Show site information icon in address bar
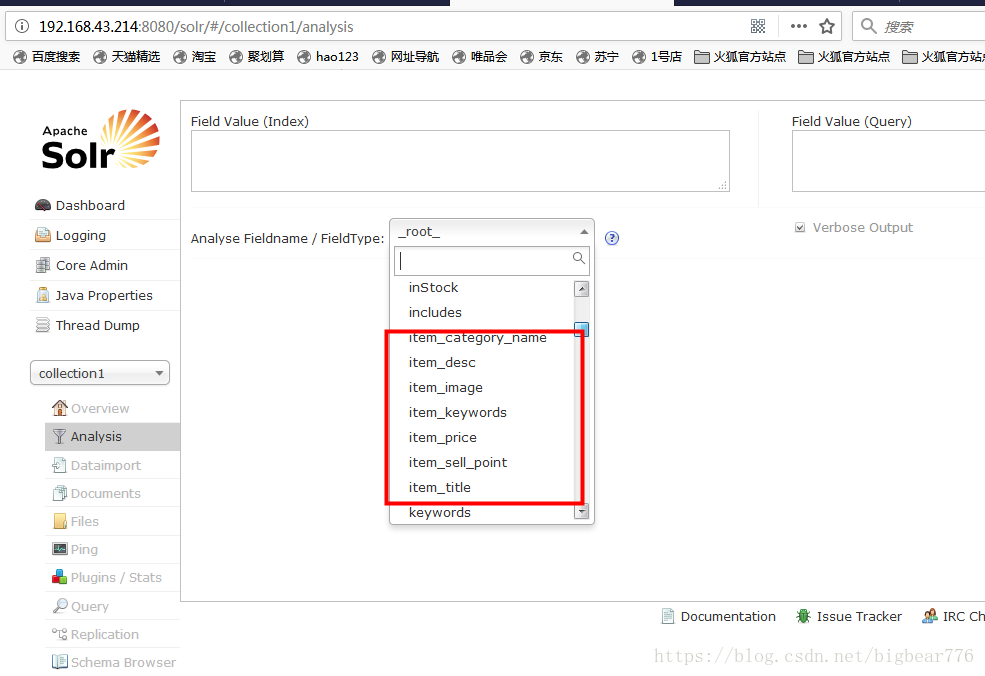This screenshot has height=676, width=985. (22, 26)
